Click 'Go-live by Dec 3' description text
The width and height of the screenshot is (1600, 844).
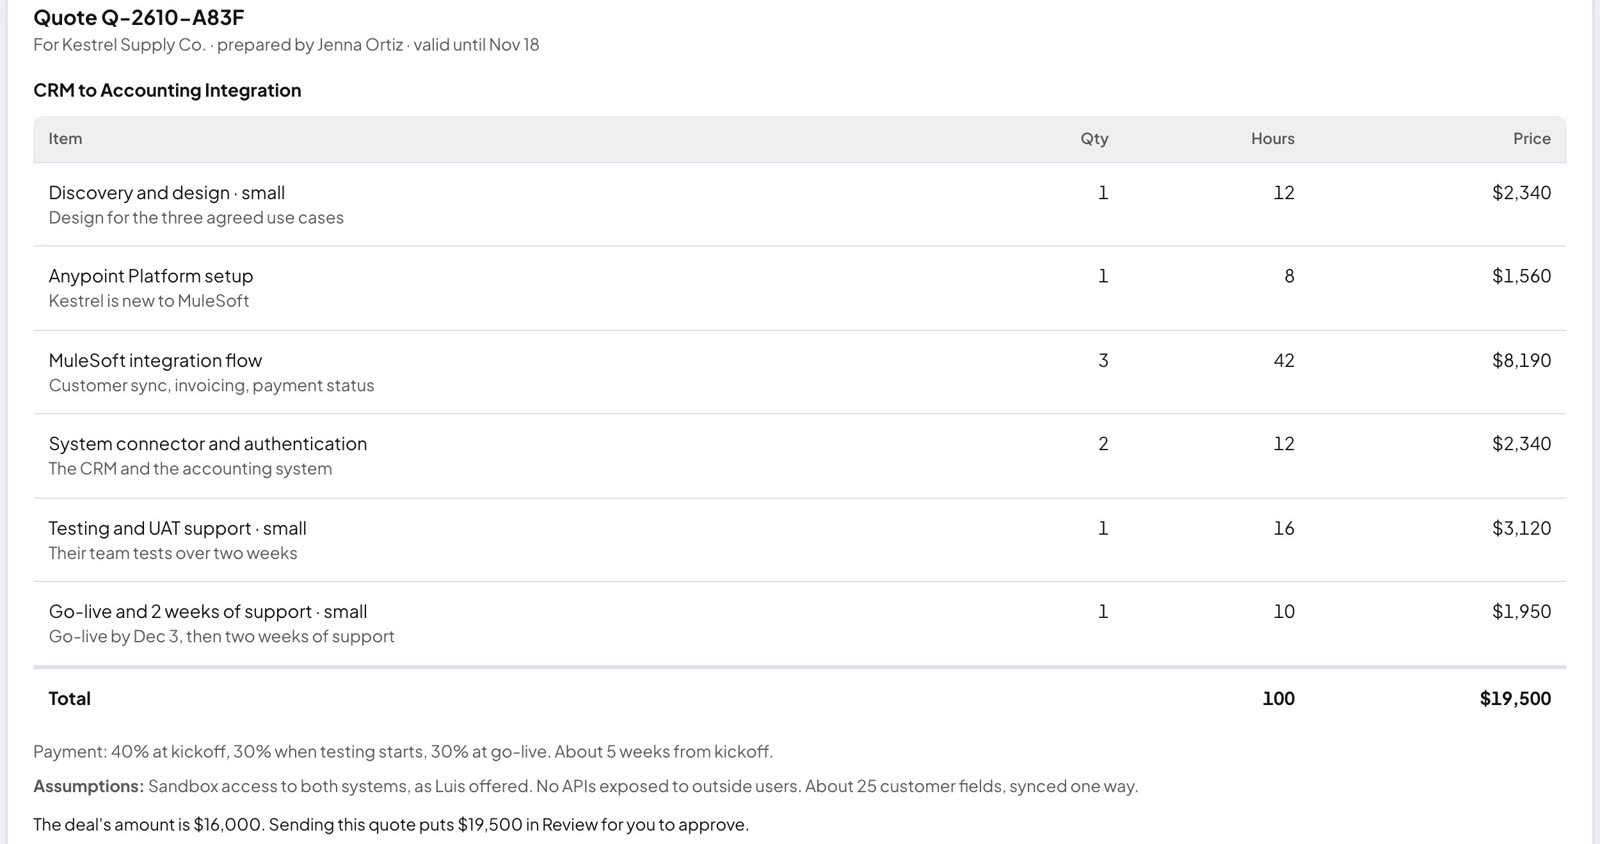pos(221,637)
